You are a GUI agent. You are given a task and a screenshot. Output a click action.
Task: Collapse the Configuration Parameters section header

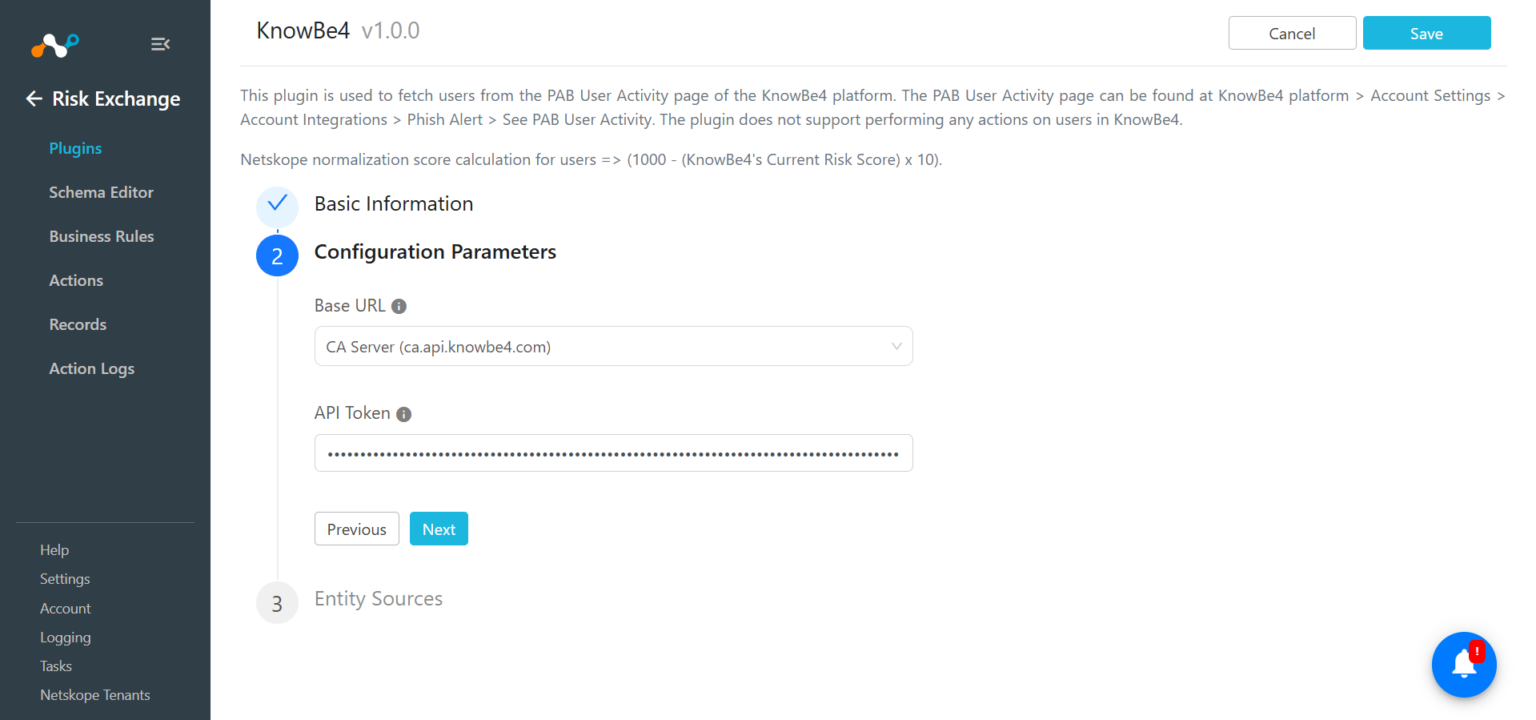click(435, 251)
